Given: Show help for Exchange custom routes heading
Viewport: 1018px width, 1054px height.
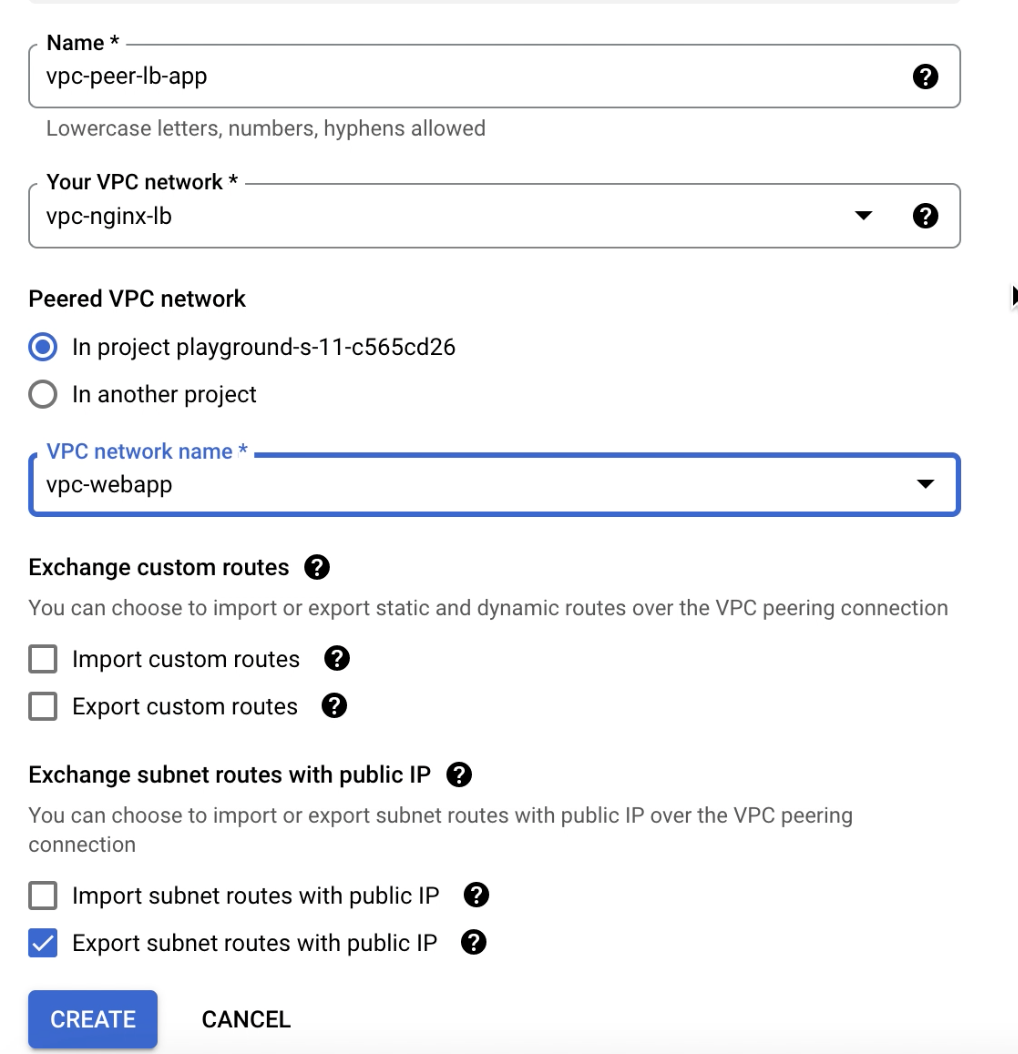Looking at the screenshot, I should tap(317, 567).
